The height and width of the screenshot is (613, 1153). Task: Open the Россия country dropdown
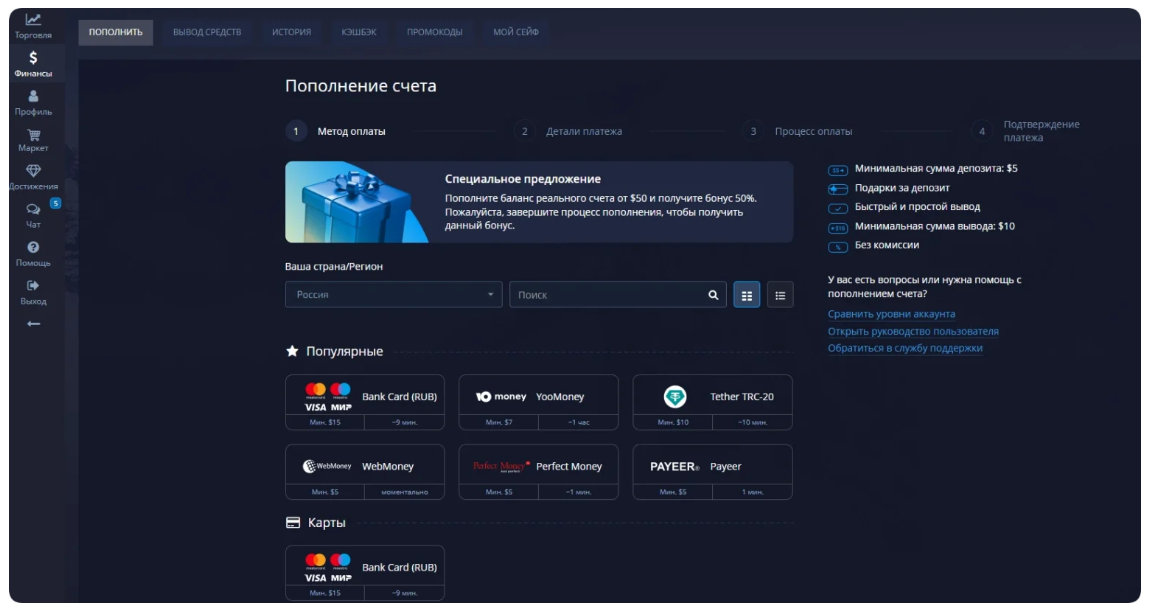coord(393,295)
